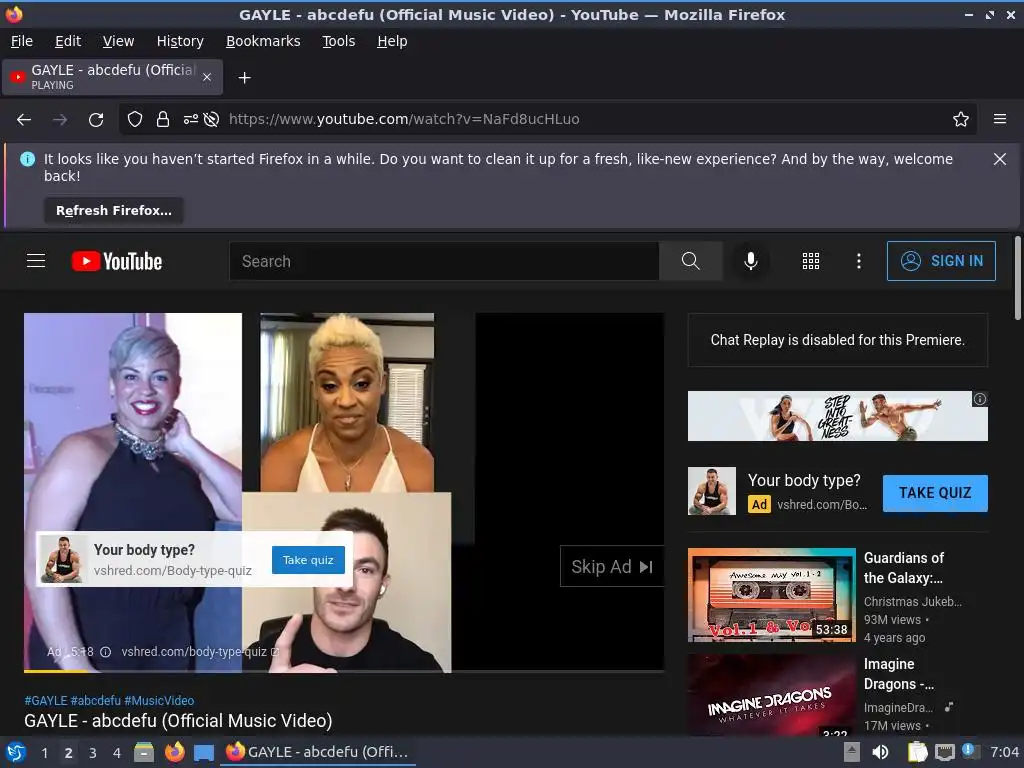1024x768 pixels.
Task: Open the YouTube guide hamburger menu
Action: [x=36, y=261]
